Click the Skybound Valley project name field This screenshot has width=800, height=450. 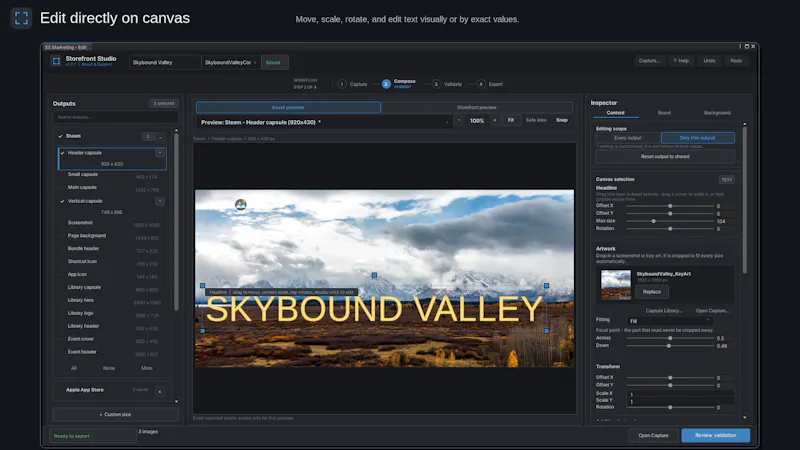point(165,62)
